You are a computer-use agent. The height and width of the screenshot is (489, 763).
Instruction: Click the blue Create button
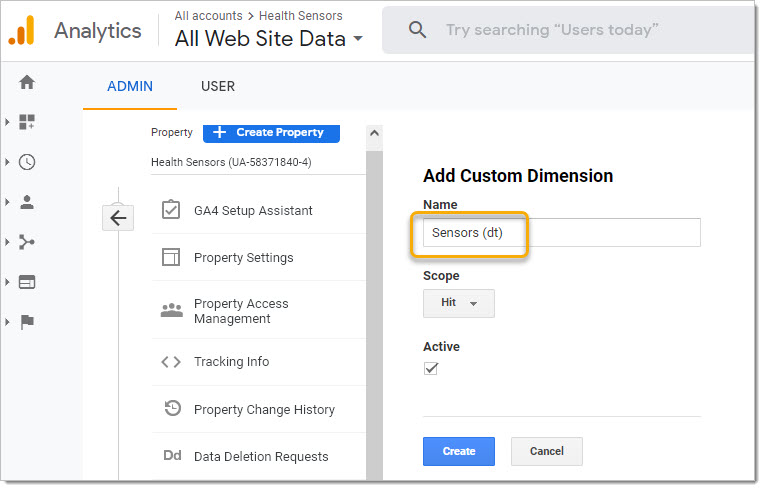458,451
